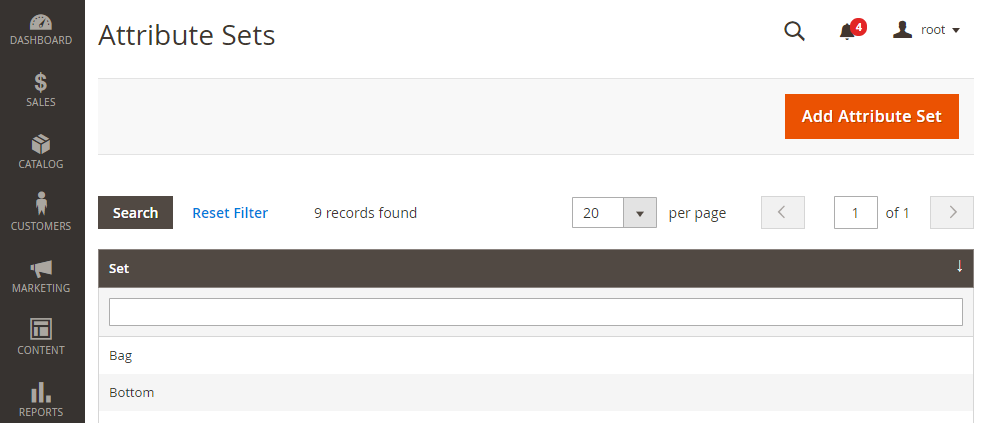Focus the Set column filter input
The height and width of the screenshot is (423, 1000).
click(536, 312)
